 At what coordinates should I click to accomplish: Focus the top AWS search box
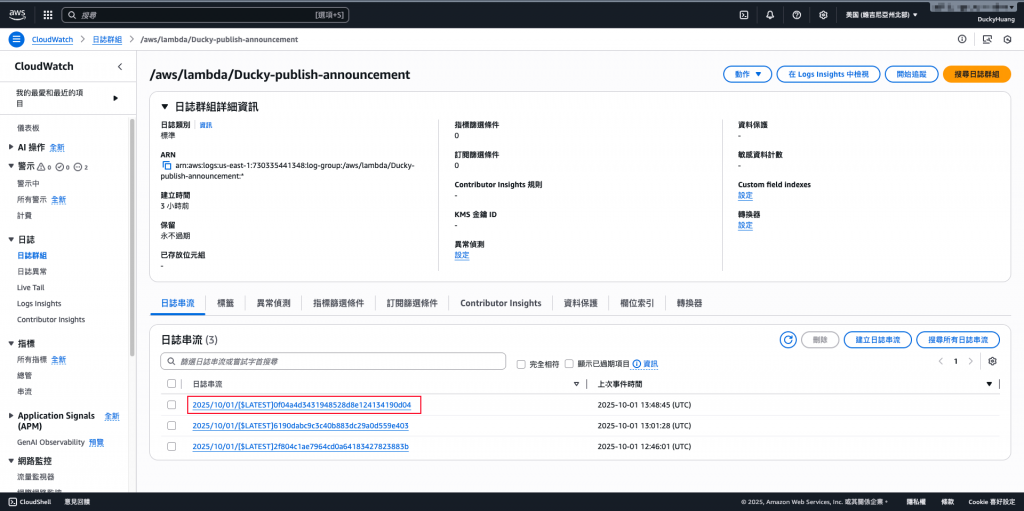[205, 14]
